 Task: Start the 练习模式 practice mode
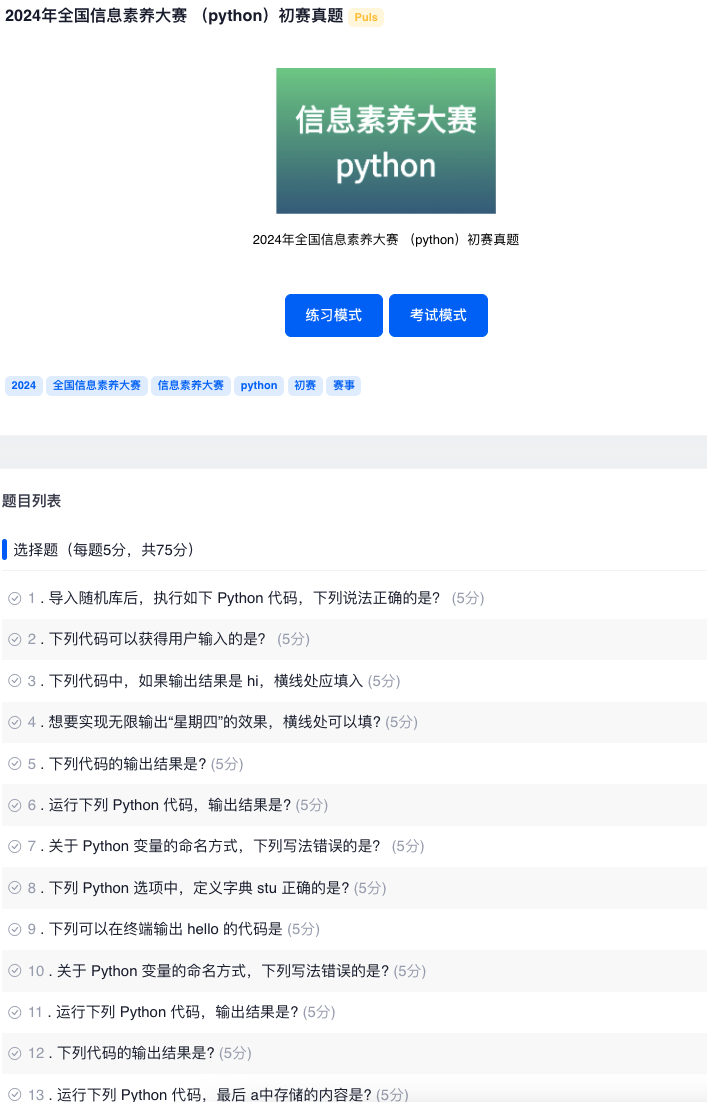(x=334, y=316)
